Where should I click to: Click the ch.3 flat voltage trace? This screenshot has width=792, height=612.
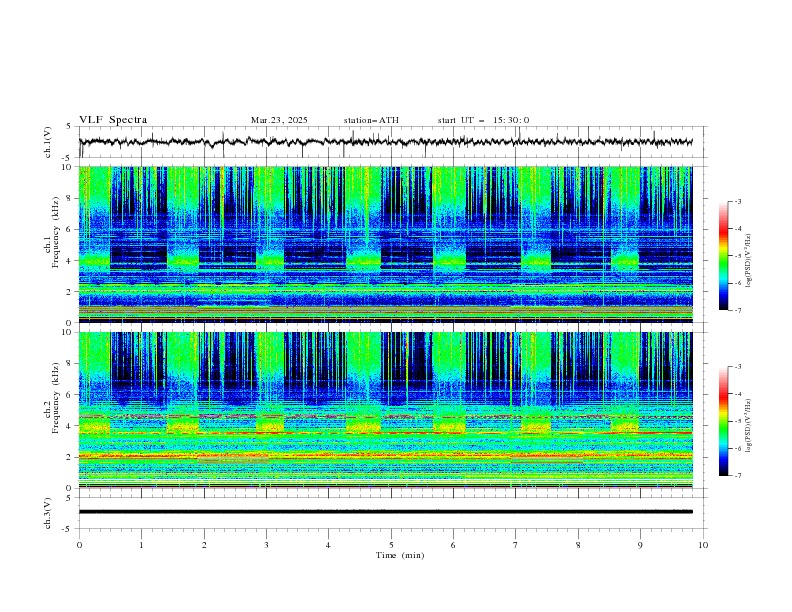pos(385,512)
